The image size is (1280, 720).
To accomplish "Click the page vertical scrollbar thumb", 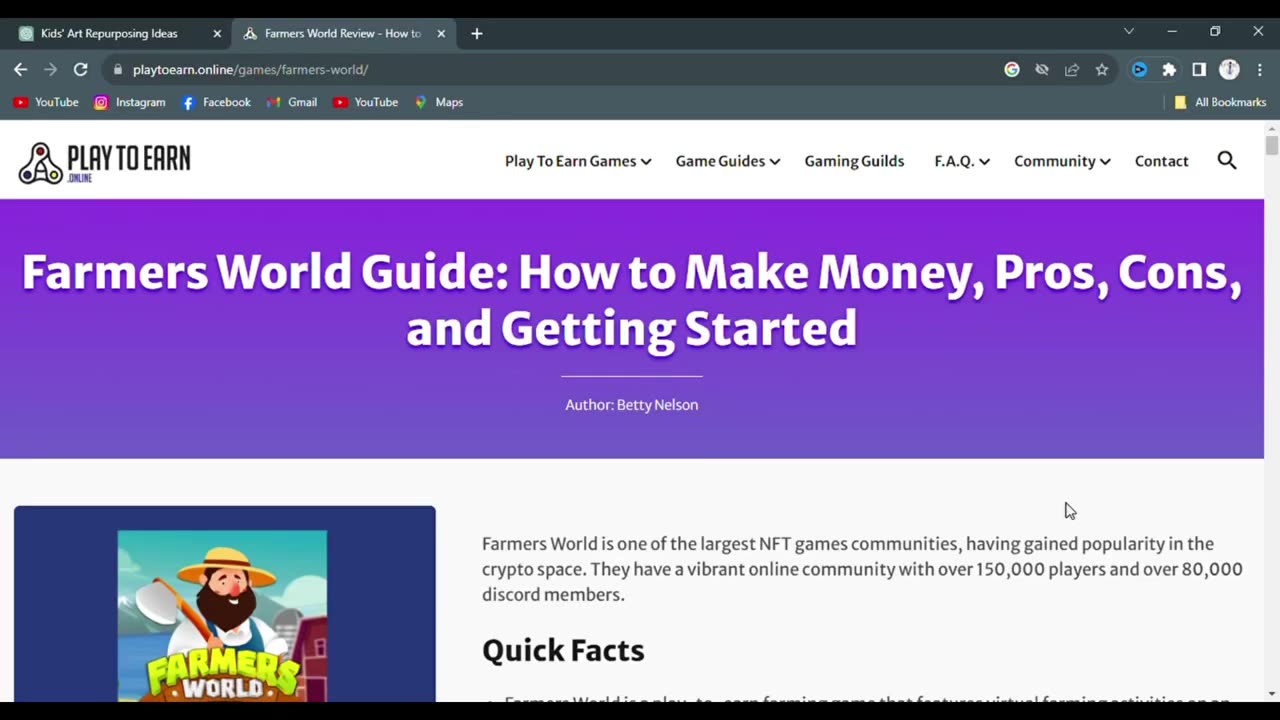I will (1272, 146).
